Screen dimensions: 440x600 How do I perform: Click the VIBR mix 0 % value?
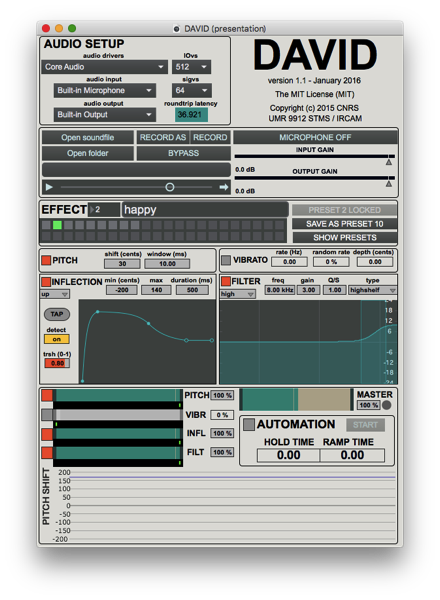pos(222,415)
